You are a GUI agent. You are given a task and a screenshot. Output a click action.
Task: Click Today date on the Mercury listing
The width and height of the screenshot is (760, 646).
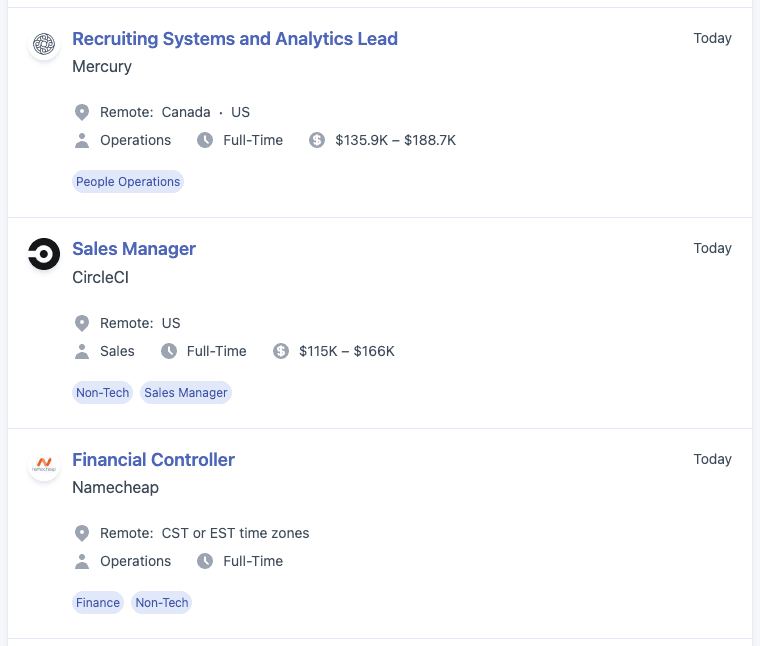[x=712, y=38]
